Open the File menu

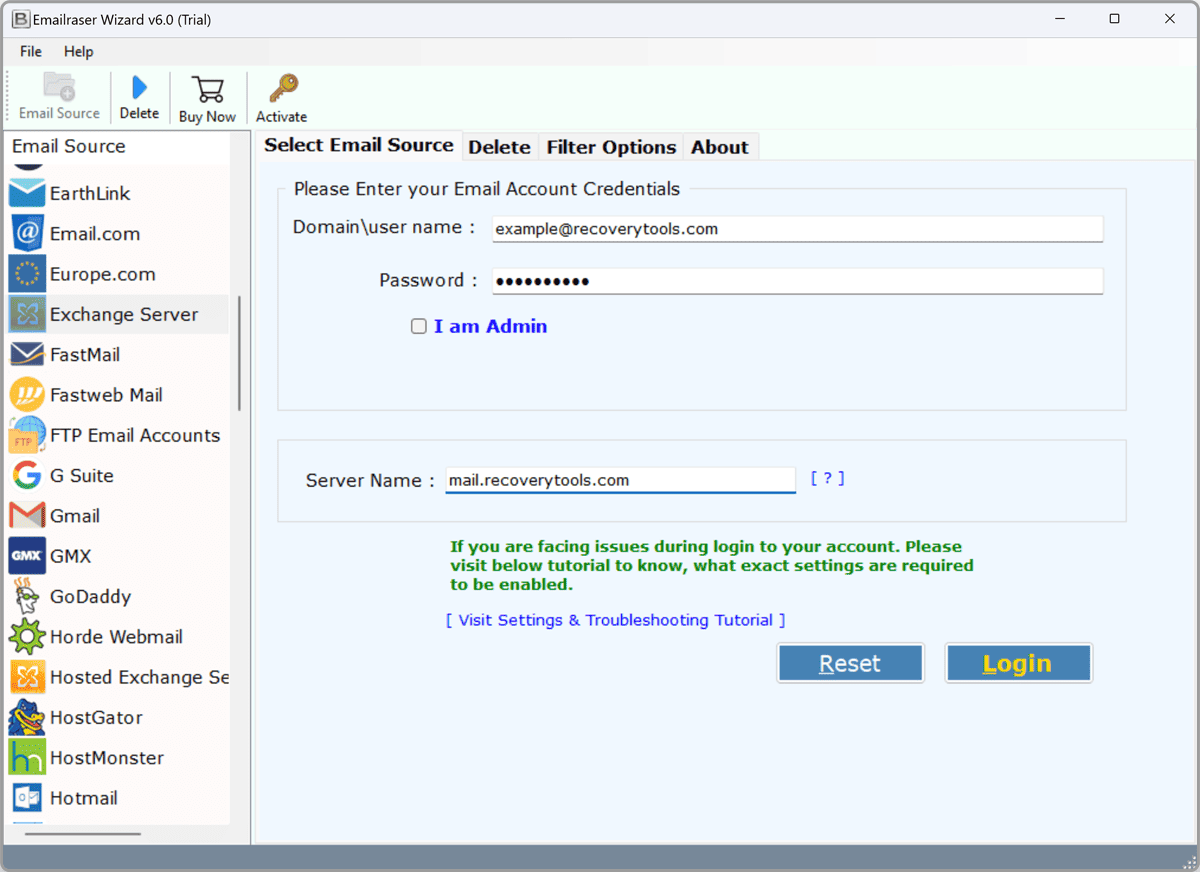pyautogui.click(x=31, y=51)
